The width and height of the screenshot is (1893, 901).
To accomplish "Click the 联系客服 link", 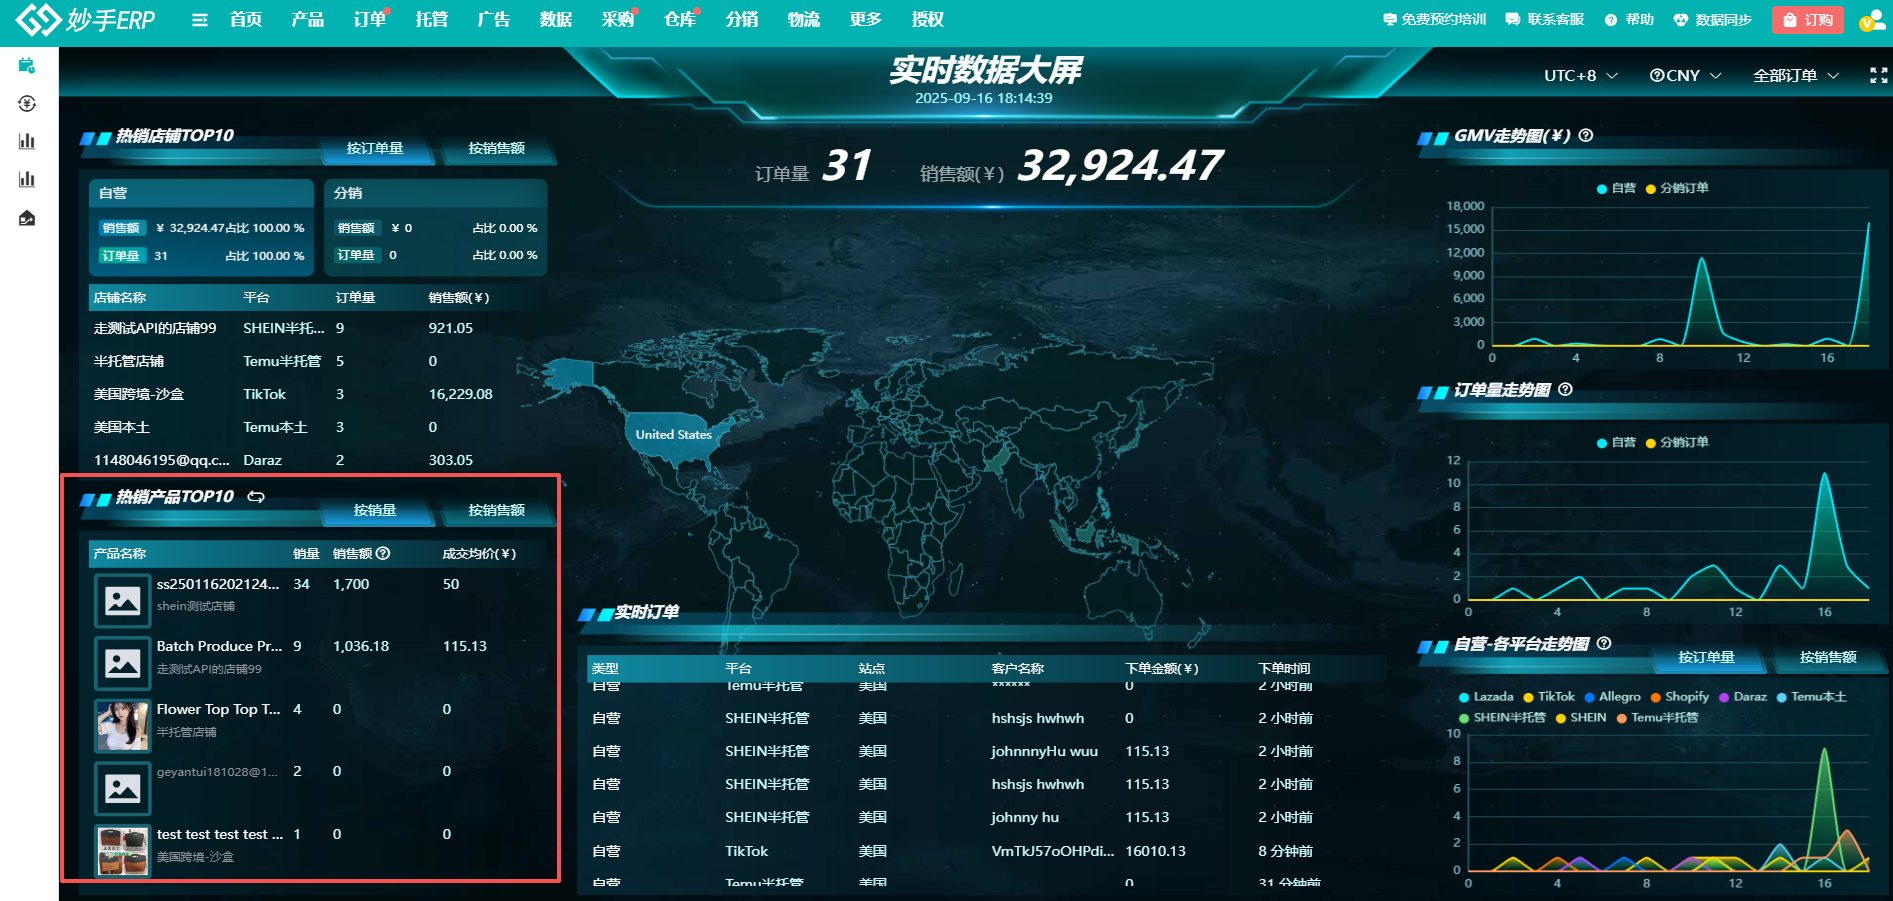I will tap(1545, 20).
